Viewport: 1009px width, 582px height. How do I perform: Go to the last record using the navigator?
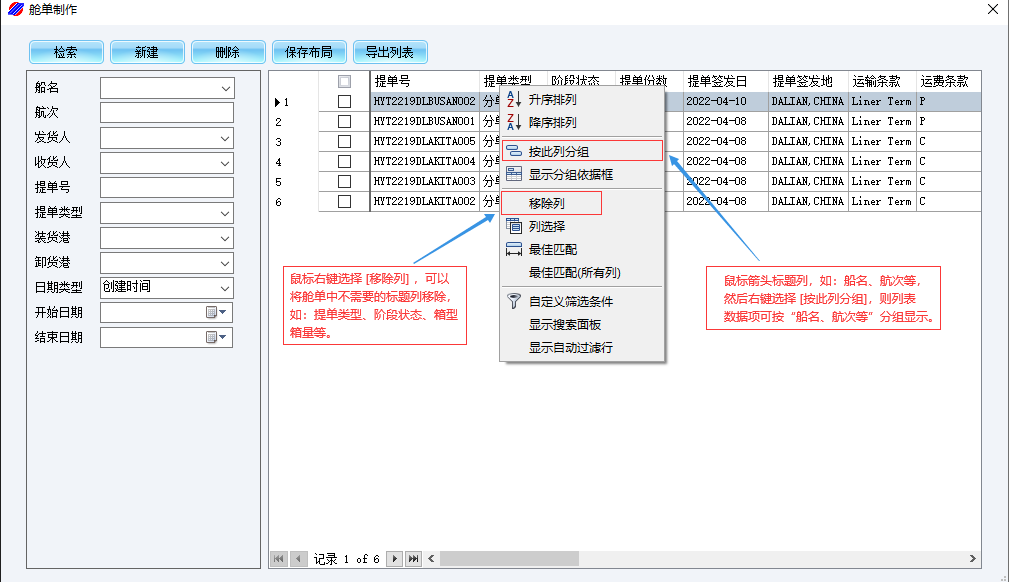413,559
